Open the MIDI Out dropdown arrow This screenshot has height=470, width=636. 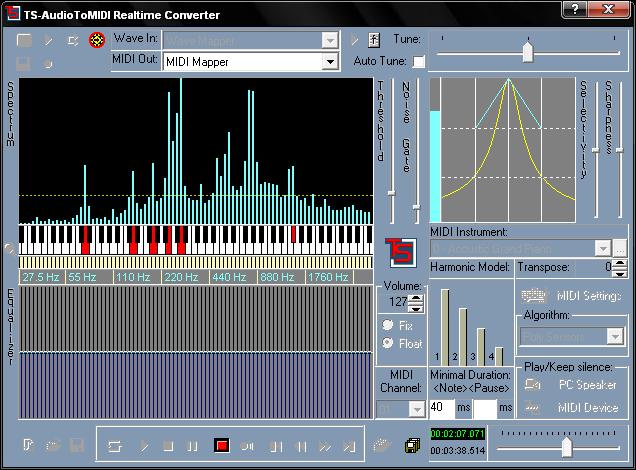click(330, 62)
